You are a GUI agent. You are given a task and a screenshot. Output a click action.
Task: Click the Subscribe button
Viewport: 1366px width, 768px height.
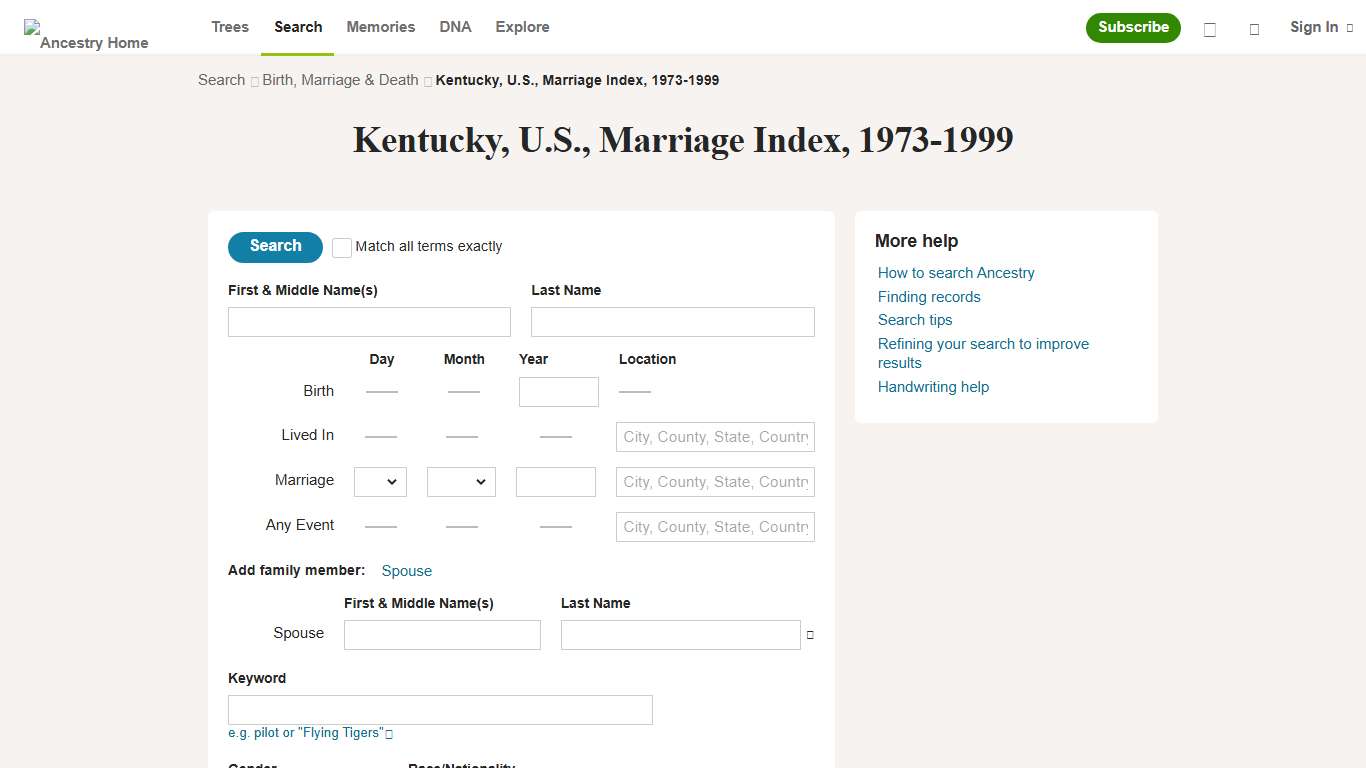pyautogui.click(x=1133, y=28)
